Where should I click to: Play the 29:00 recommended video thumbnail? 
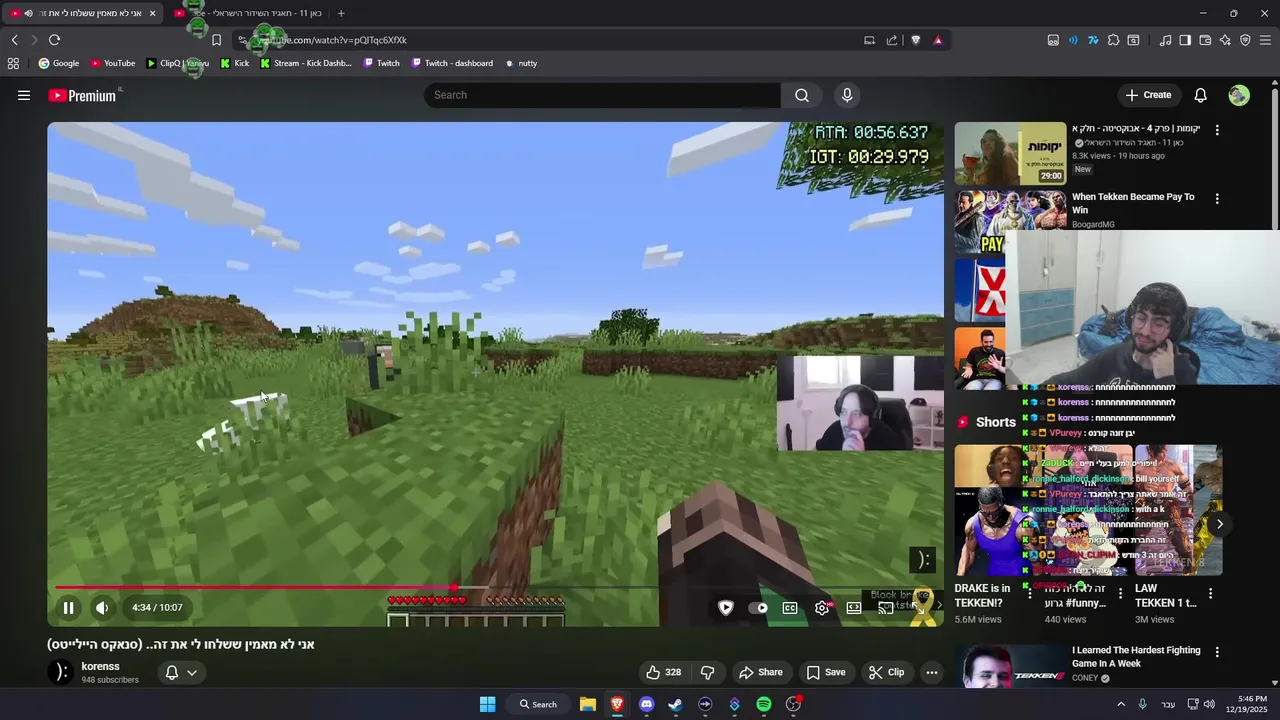coord(1010,153)
